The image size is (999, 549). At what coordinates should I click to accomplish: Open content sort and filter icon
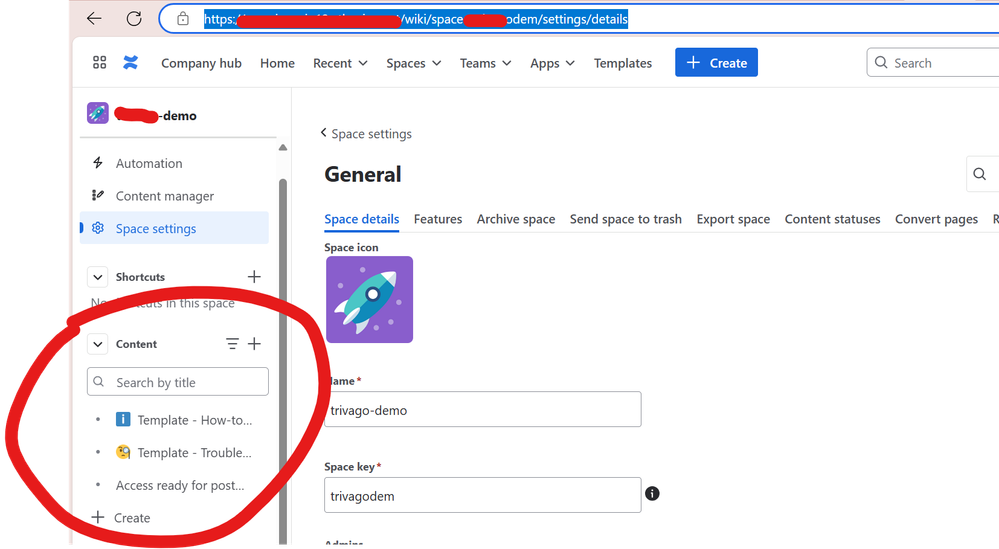point(233,344)
